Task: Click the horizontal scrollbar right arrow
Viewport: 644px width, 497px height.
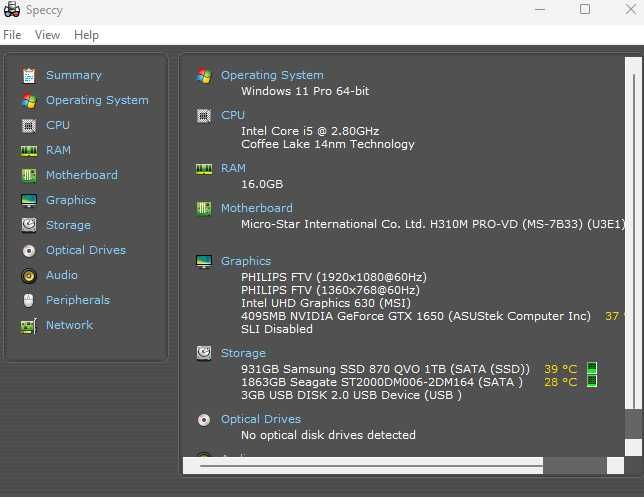Action: click(x=615, y=466)
